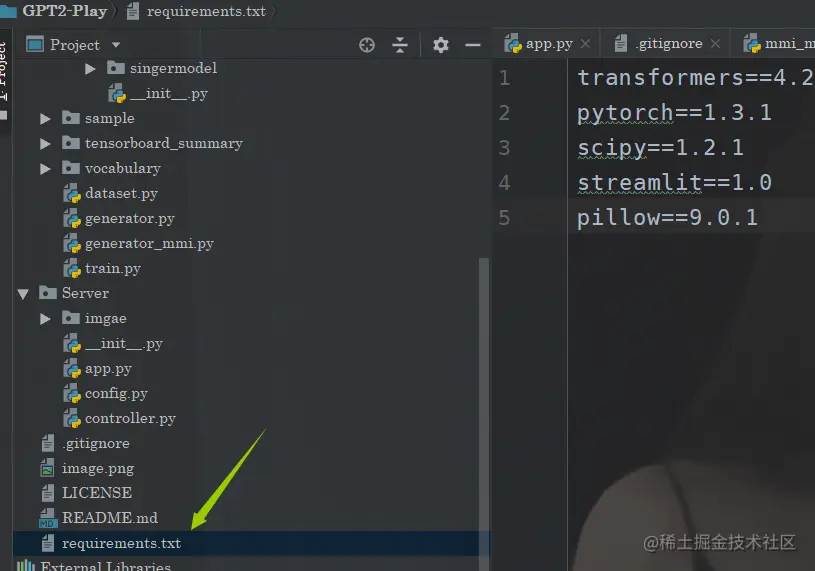Image resolution: width=815 pixels, height=571 pixels.
Task: Click line 1 transformers requirement
Action: (x=695, y=78)
